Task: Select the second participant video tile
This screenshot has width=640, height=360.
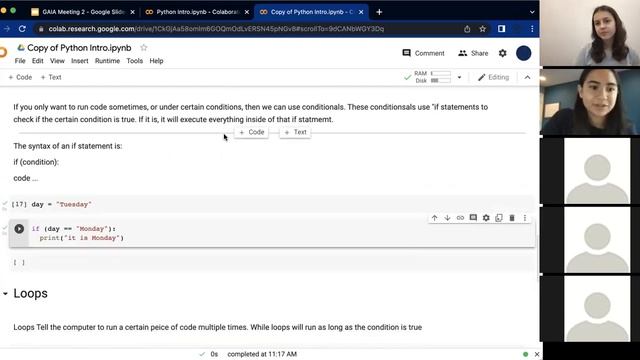Action: click(590, 102)
